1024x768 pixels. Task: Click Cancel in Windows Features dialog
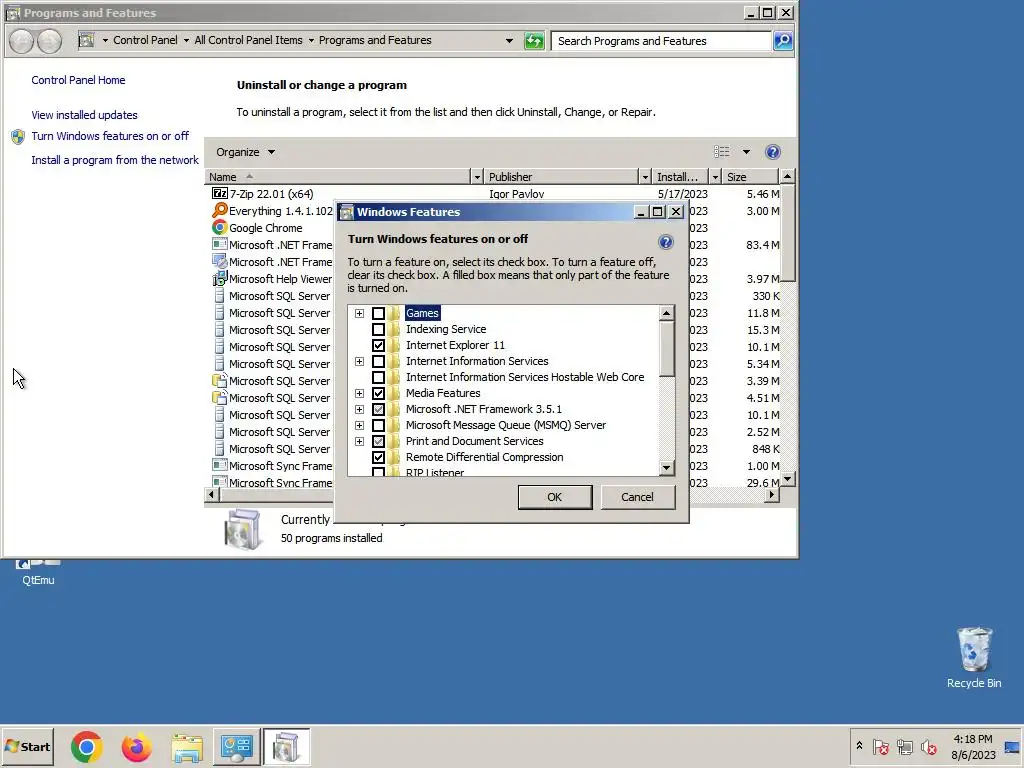point(637,497)
